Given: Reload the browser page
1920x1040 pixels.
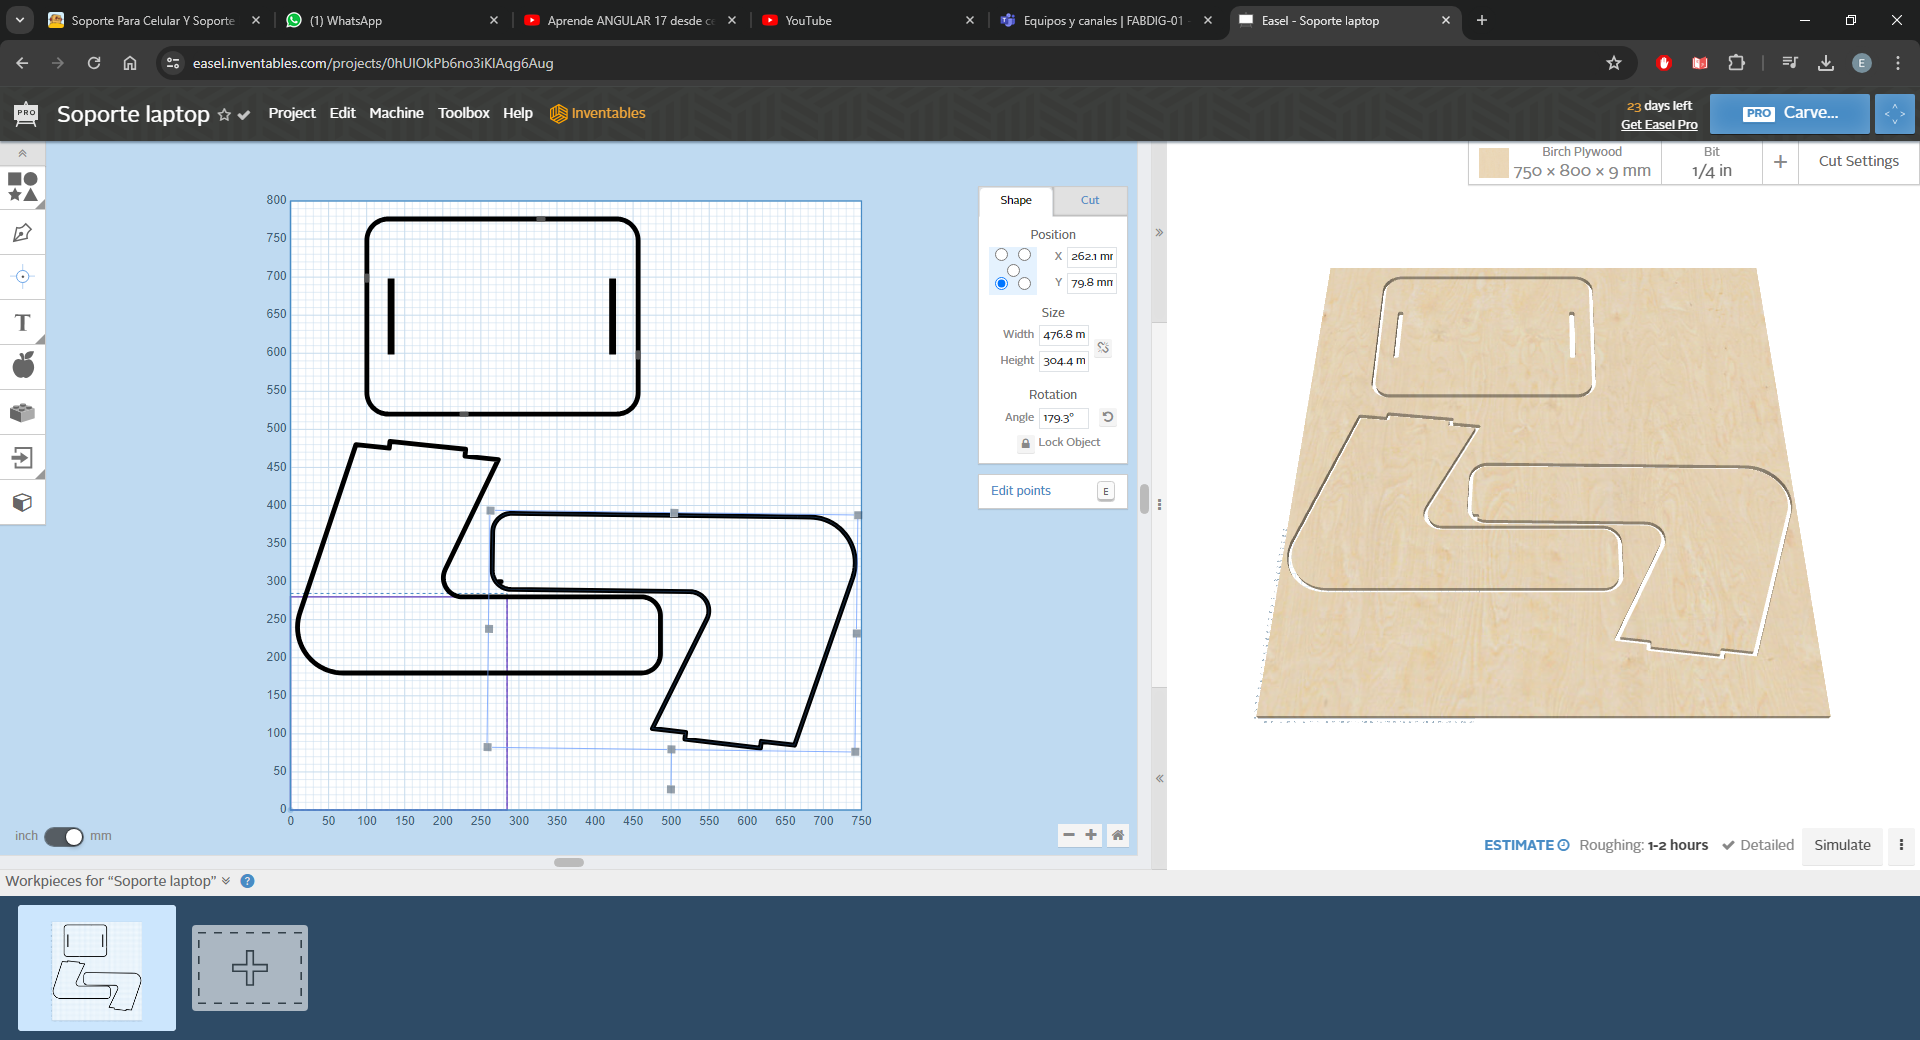Looking at the screenshot, I should pos(94,63).
